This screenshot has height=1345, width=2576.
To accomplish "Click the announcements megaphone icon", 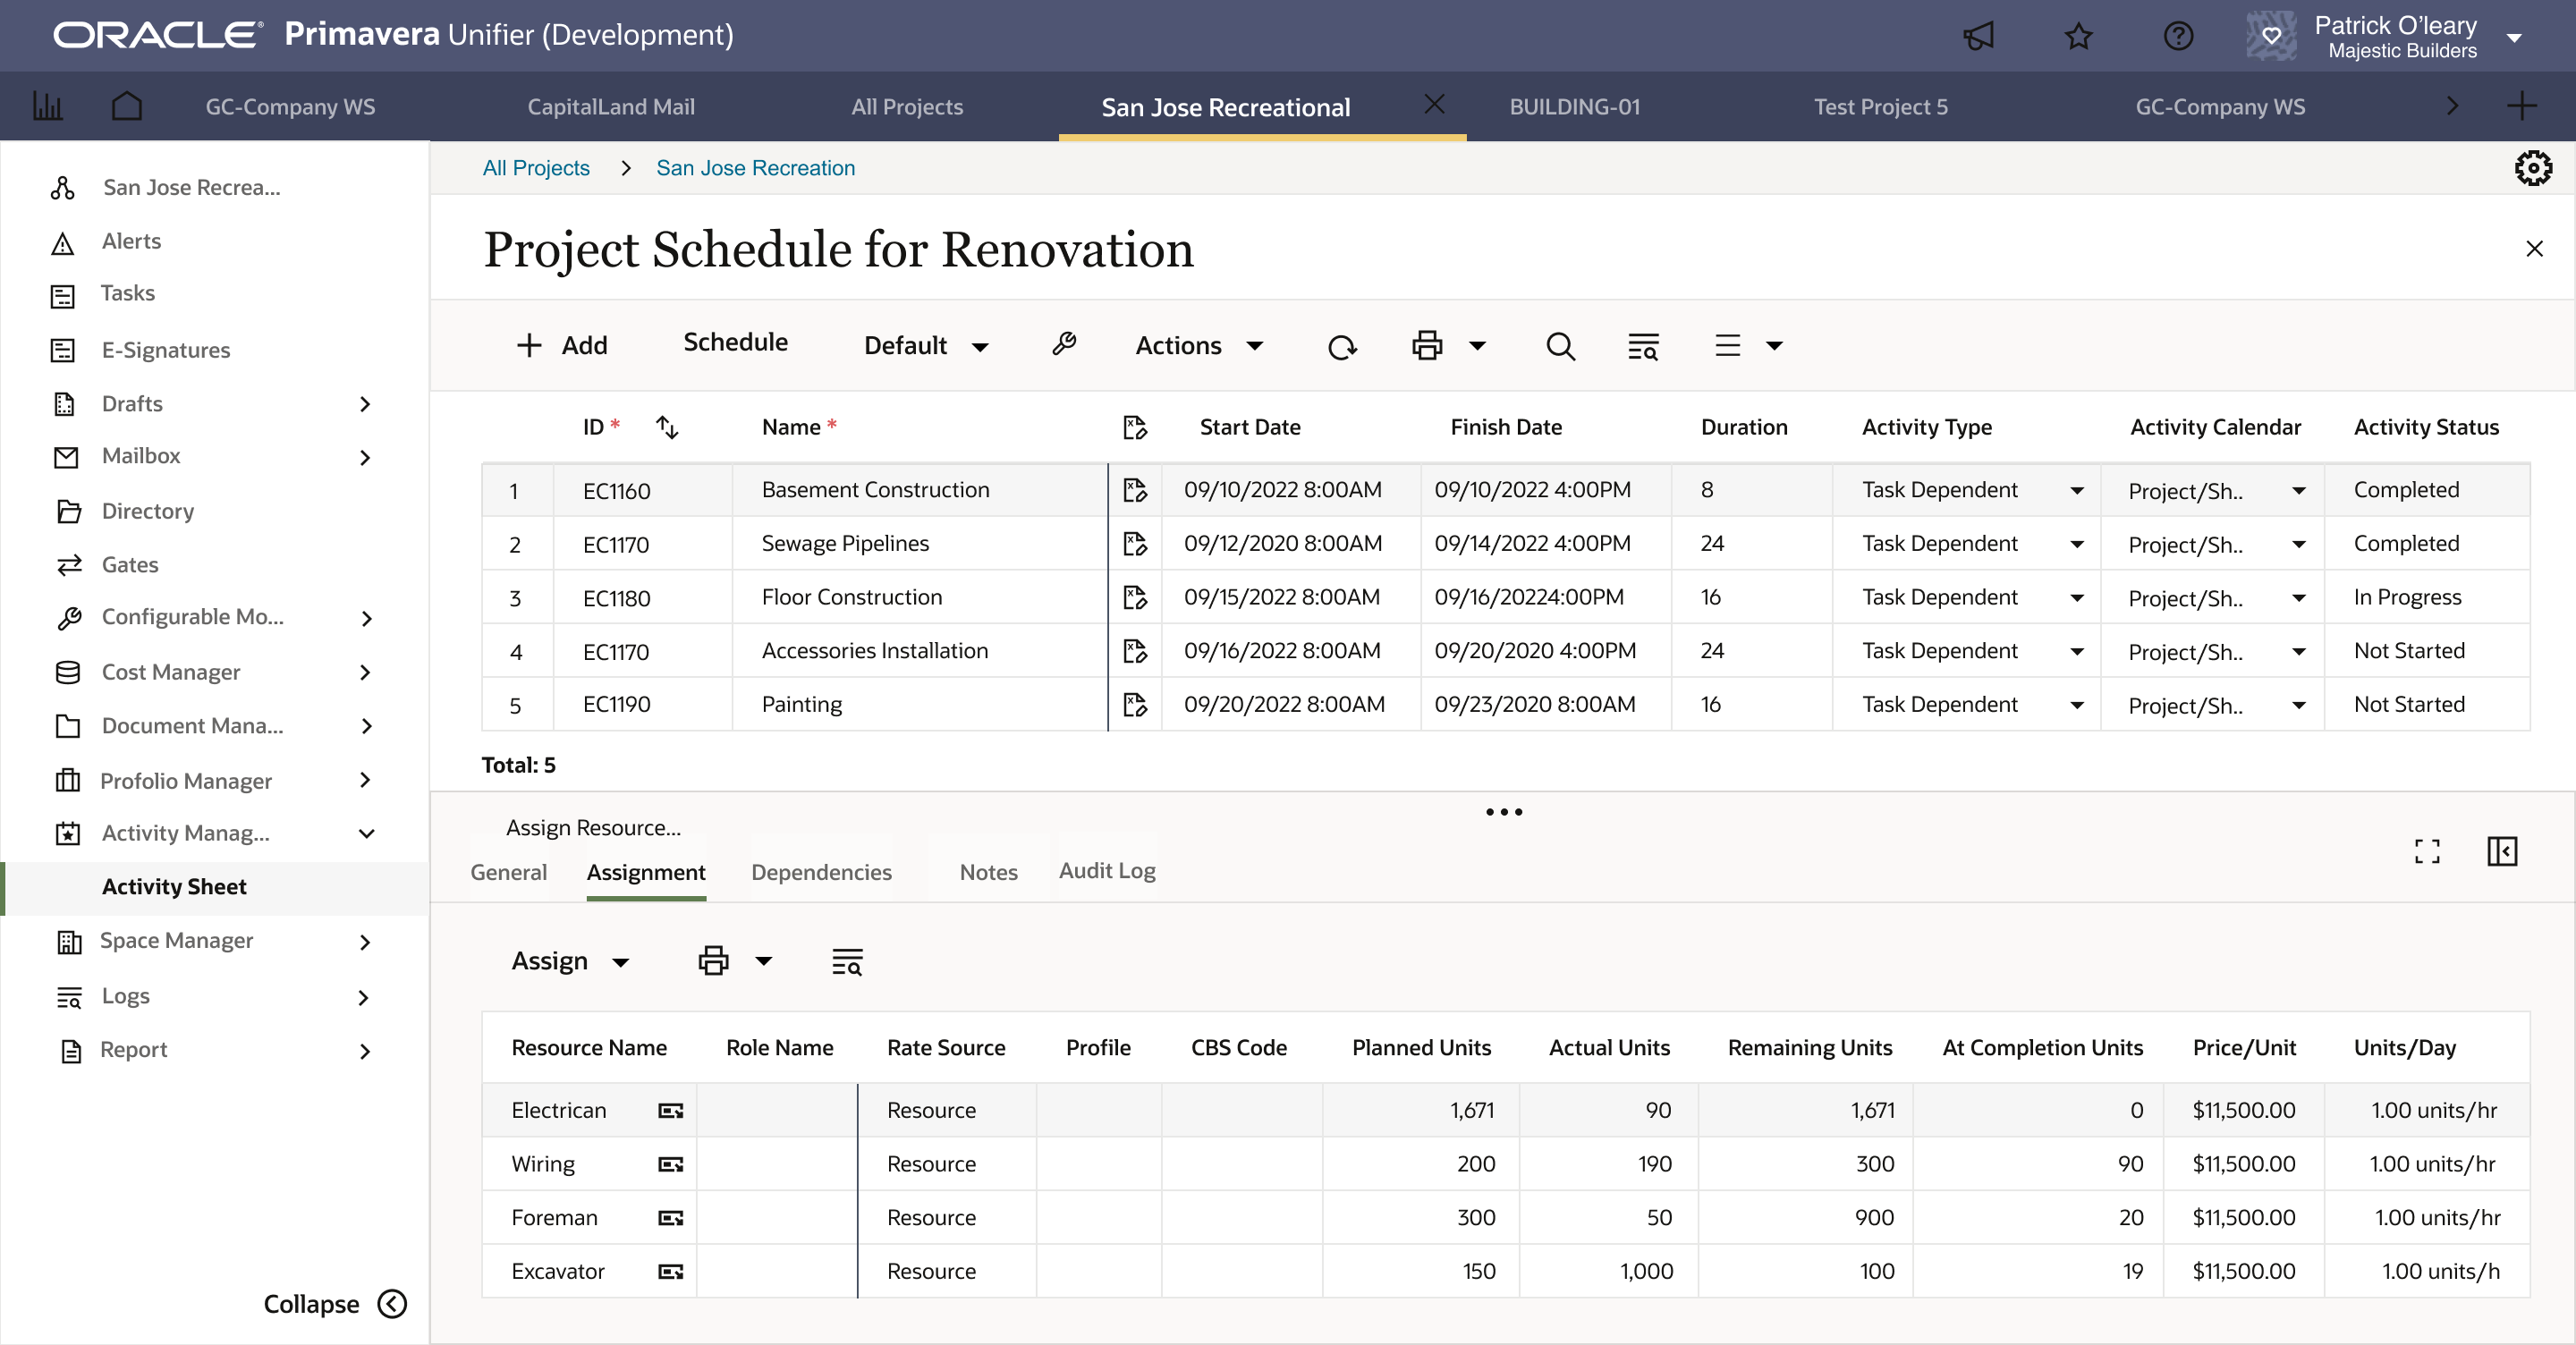I will pyautogui.click(x=1978, y=36).
